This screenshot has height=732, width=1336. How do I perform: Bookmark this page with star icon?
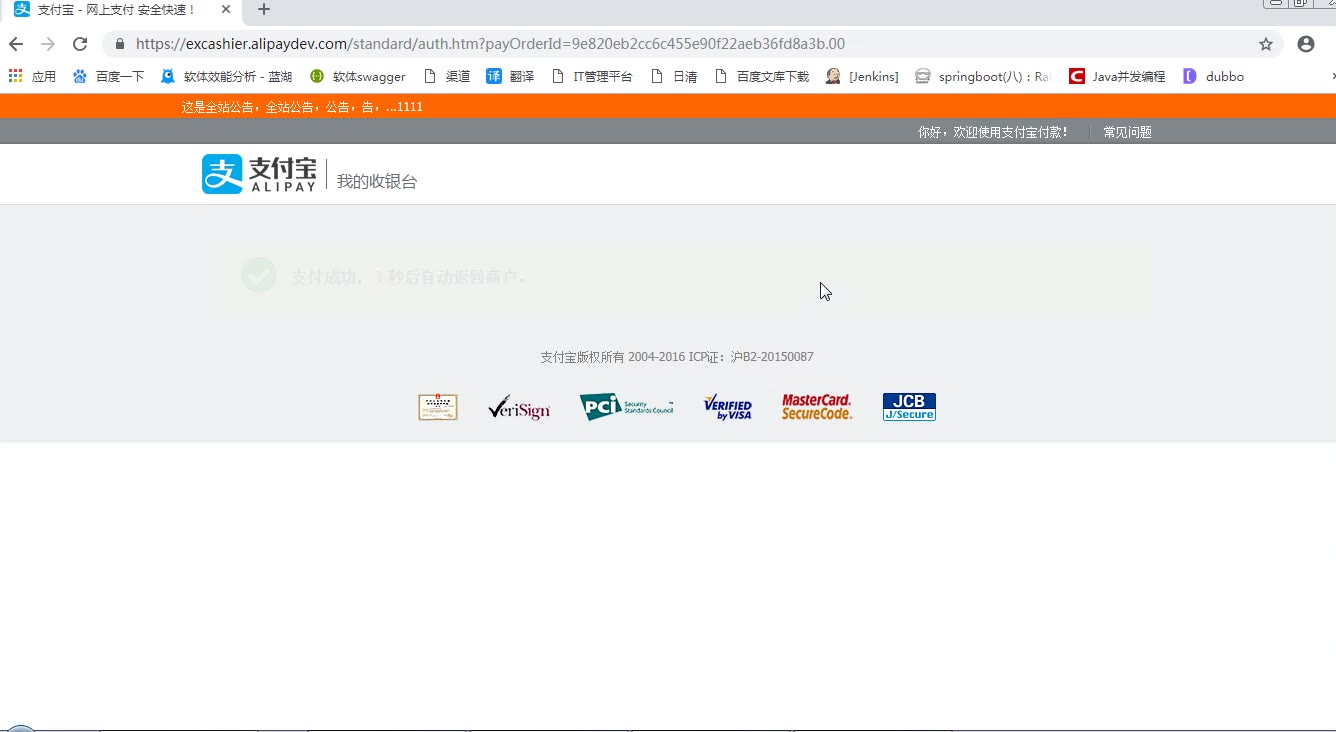(x=1266, y=44)
